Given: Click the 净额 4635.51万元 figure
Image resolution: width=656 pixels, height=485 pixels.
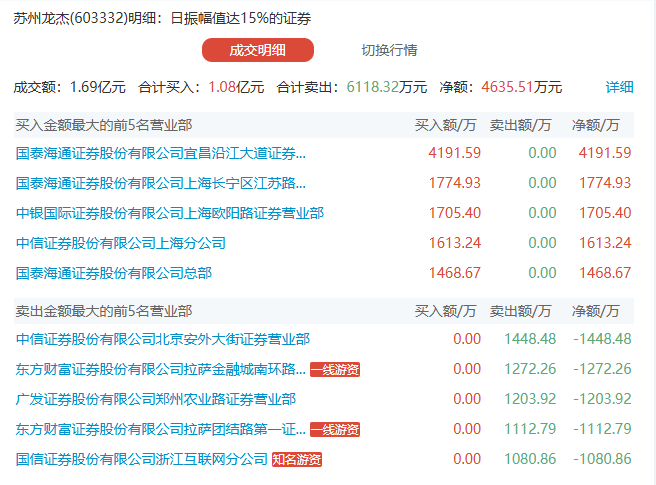Looking at the screenshot, I should [522, 87].
